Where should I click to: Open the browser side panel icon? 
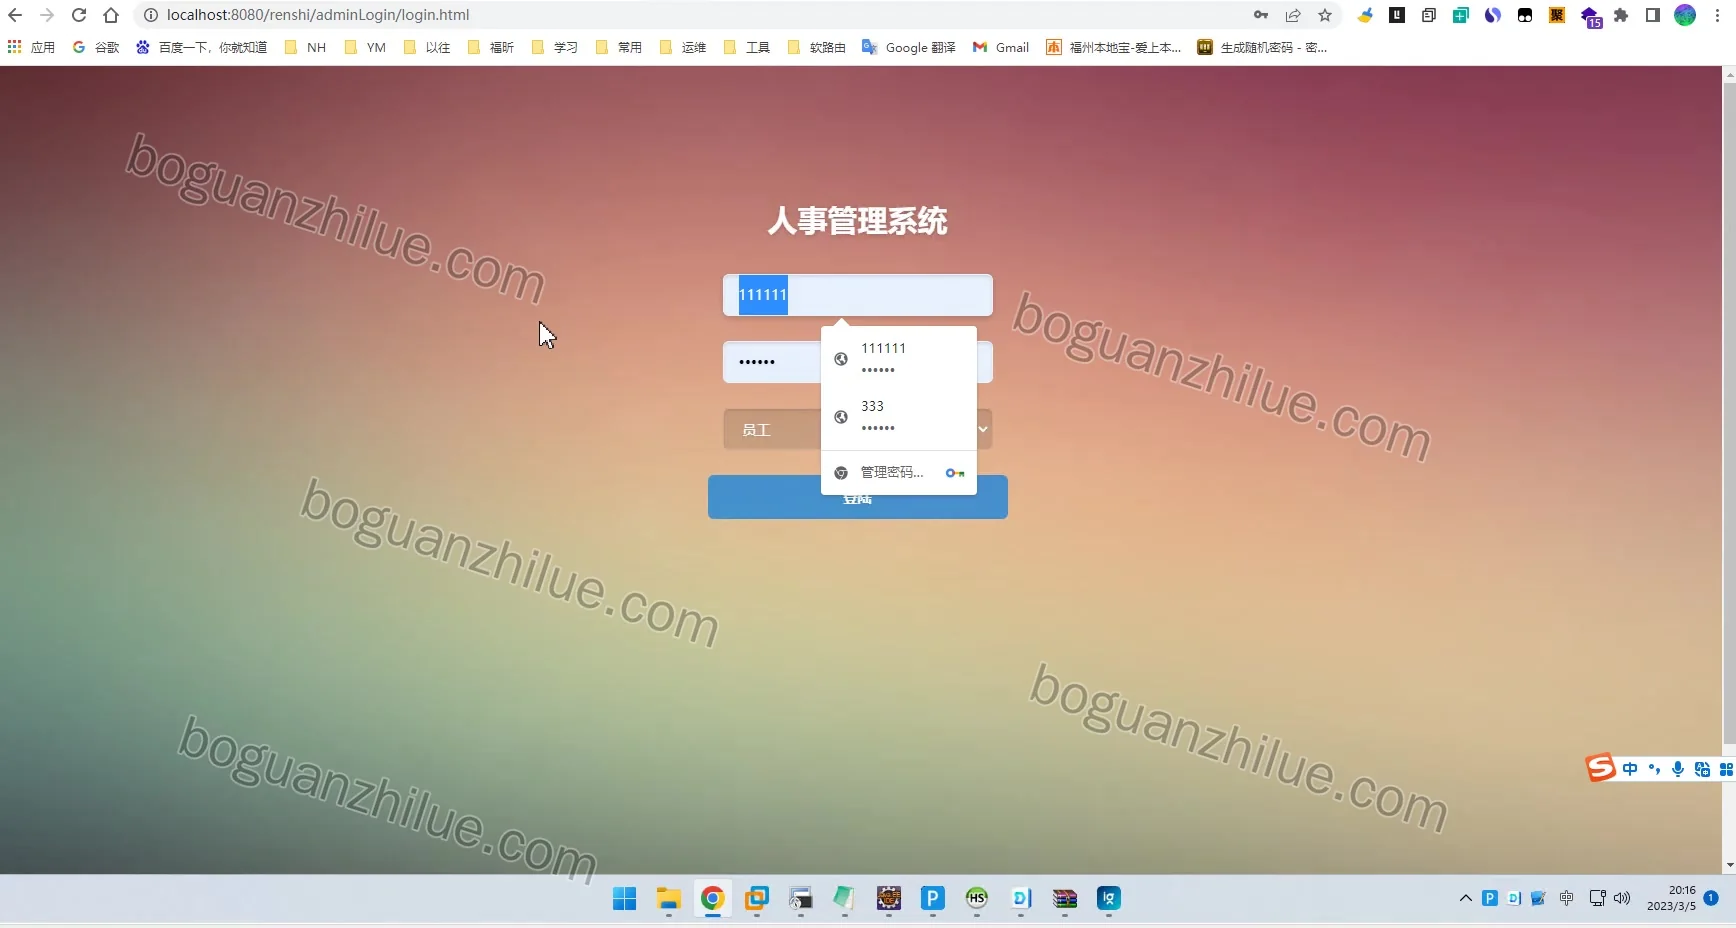pyautogui.click(x=1653, y=15)
